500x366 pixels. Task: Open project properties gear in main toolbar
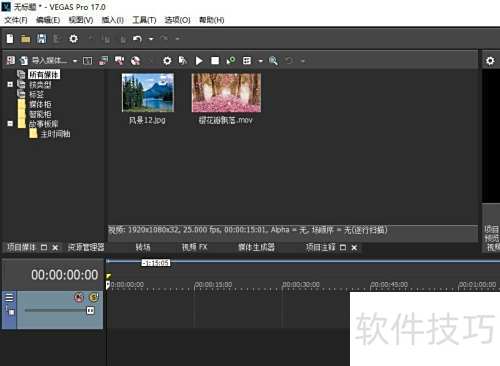[73, 39]
